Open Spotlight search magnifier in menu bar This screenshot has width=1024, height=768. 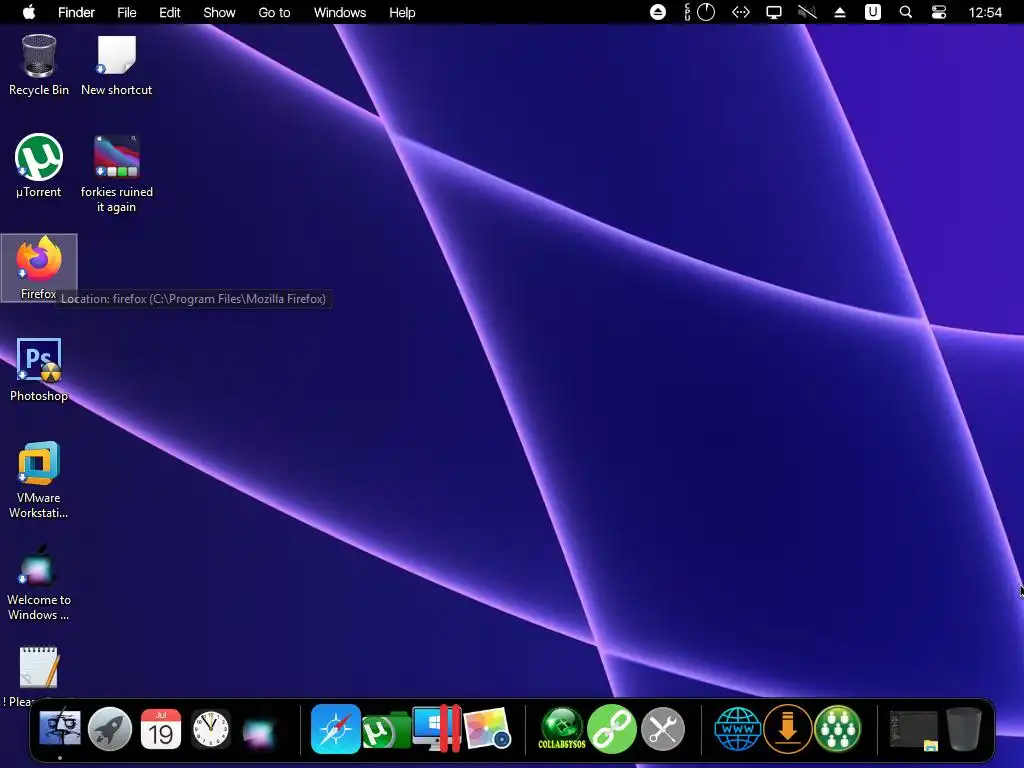906,12
